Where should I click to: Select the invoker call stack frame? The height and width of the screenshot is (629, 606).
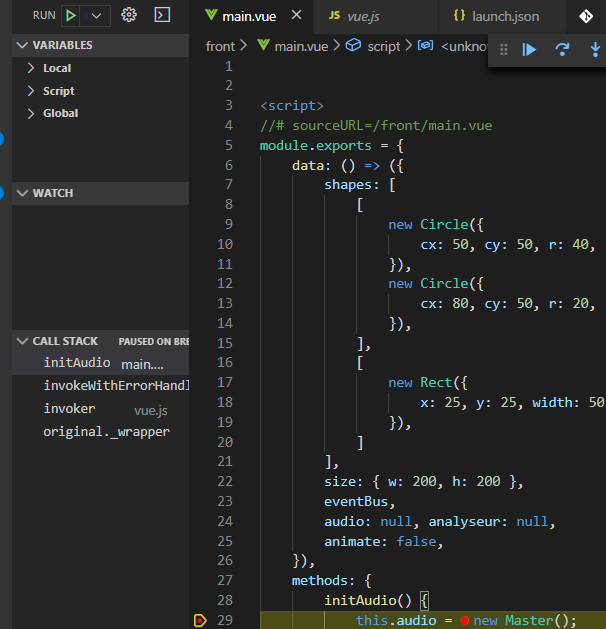click(69, 409)
